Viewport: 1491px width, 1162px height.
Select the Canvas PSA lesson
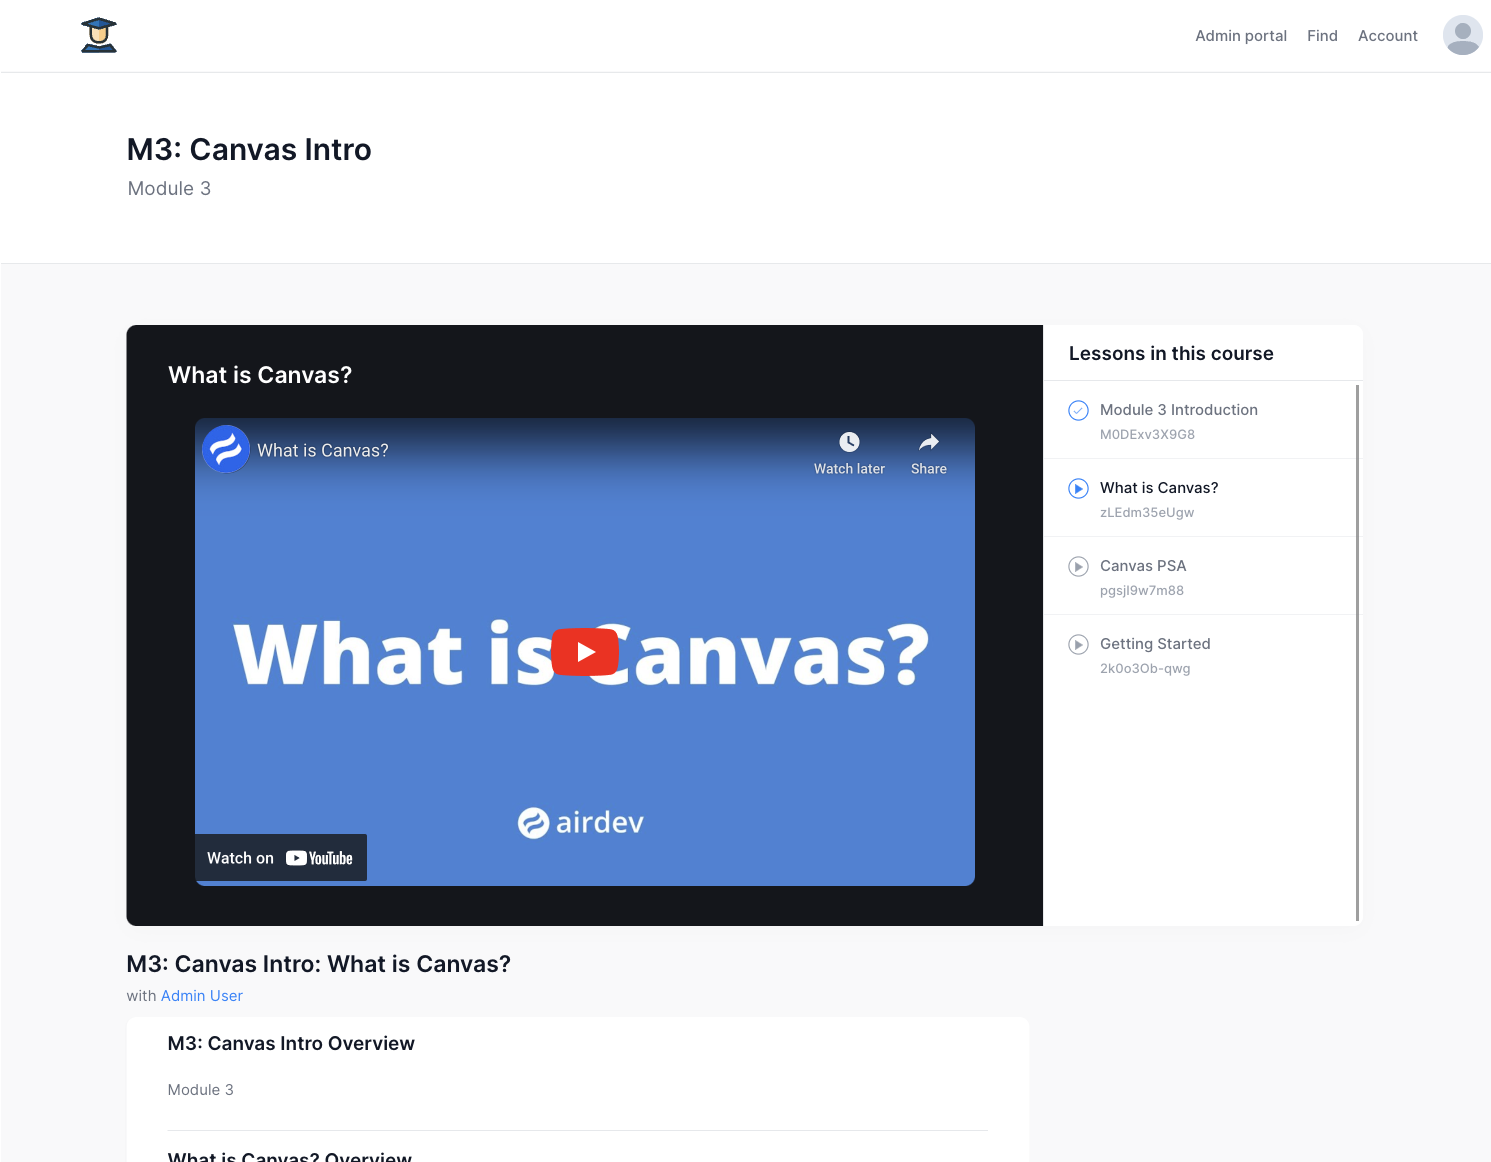pos(1203,576)
